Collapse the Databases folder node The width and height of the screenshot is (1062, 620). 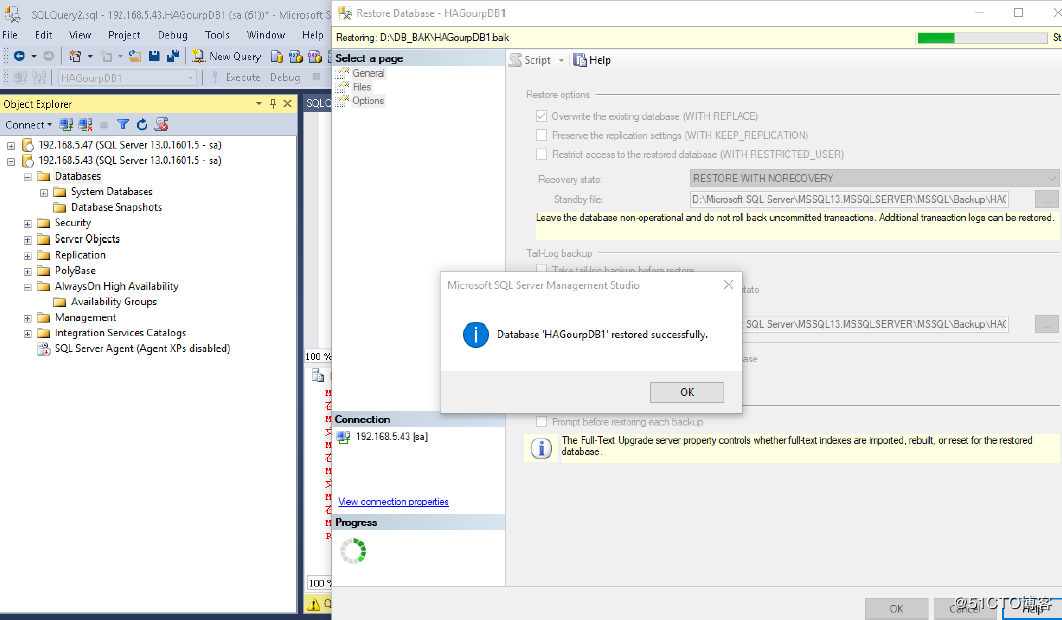(x=28, y=177)
